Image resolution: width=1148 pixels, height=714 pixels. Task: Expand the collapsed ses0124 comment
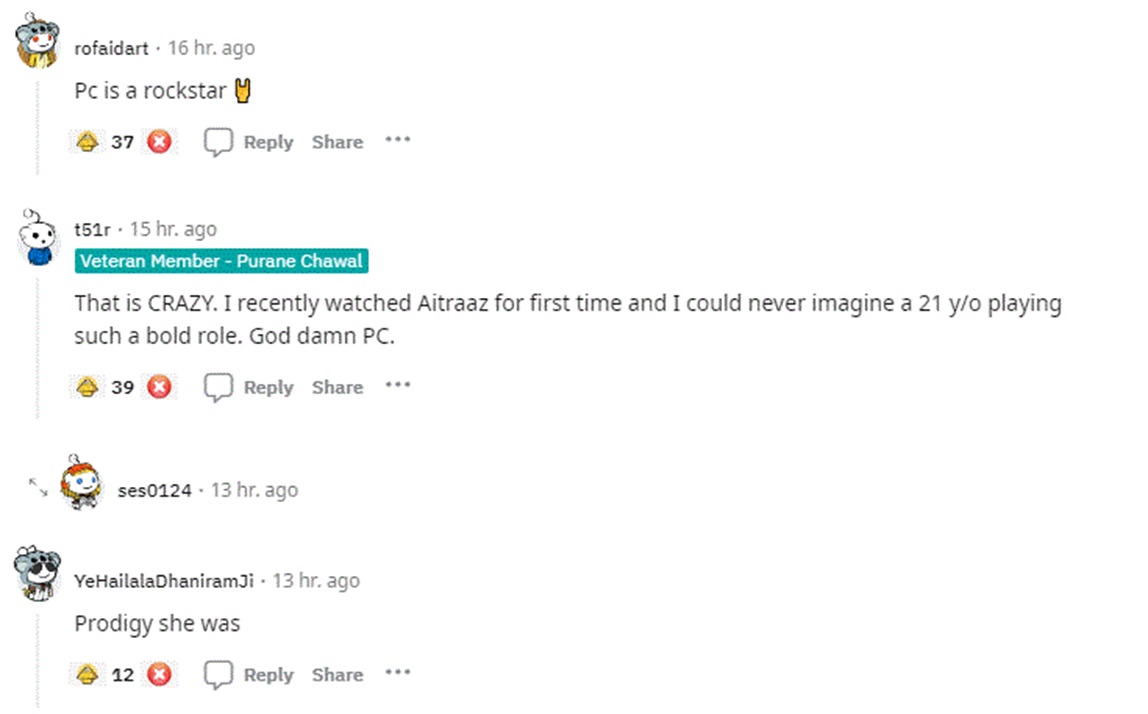[x=38, y=488]
